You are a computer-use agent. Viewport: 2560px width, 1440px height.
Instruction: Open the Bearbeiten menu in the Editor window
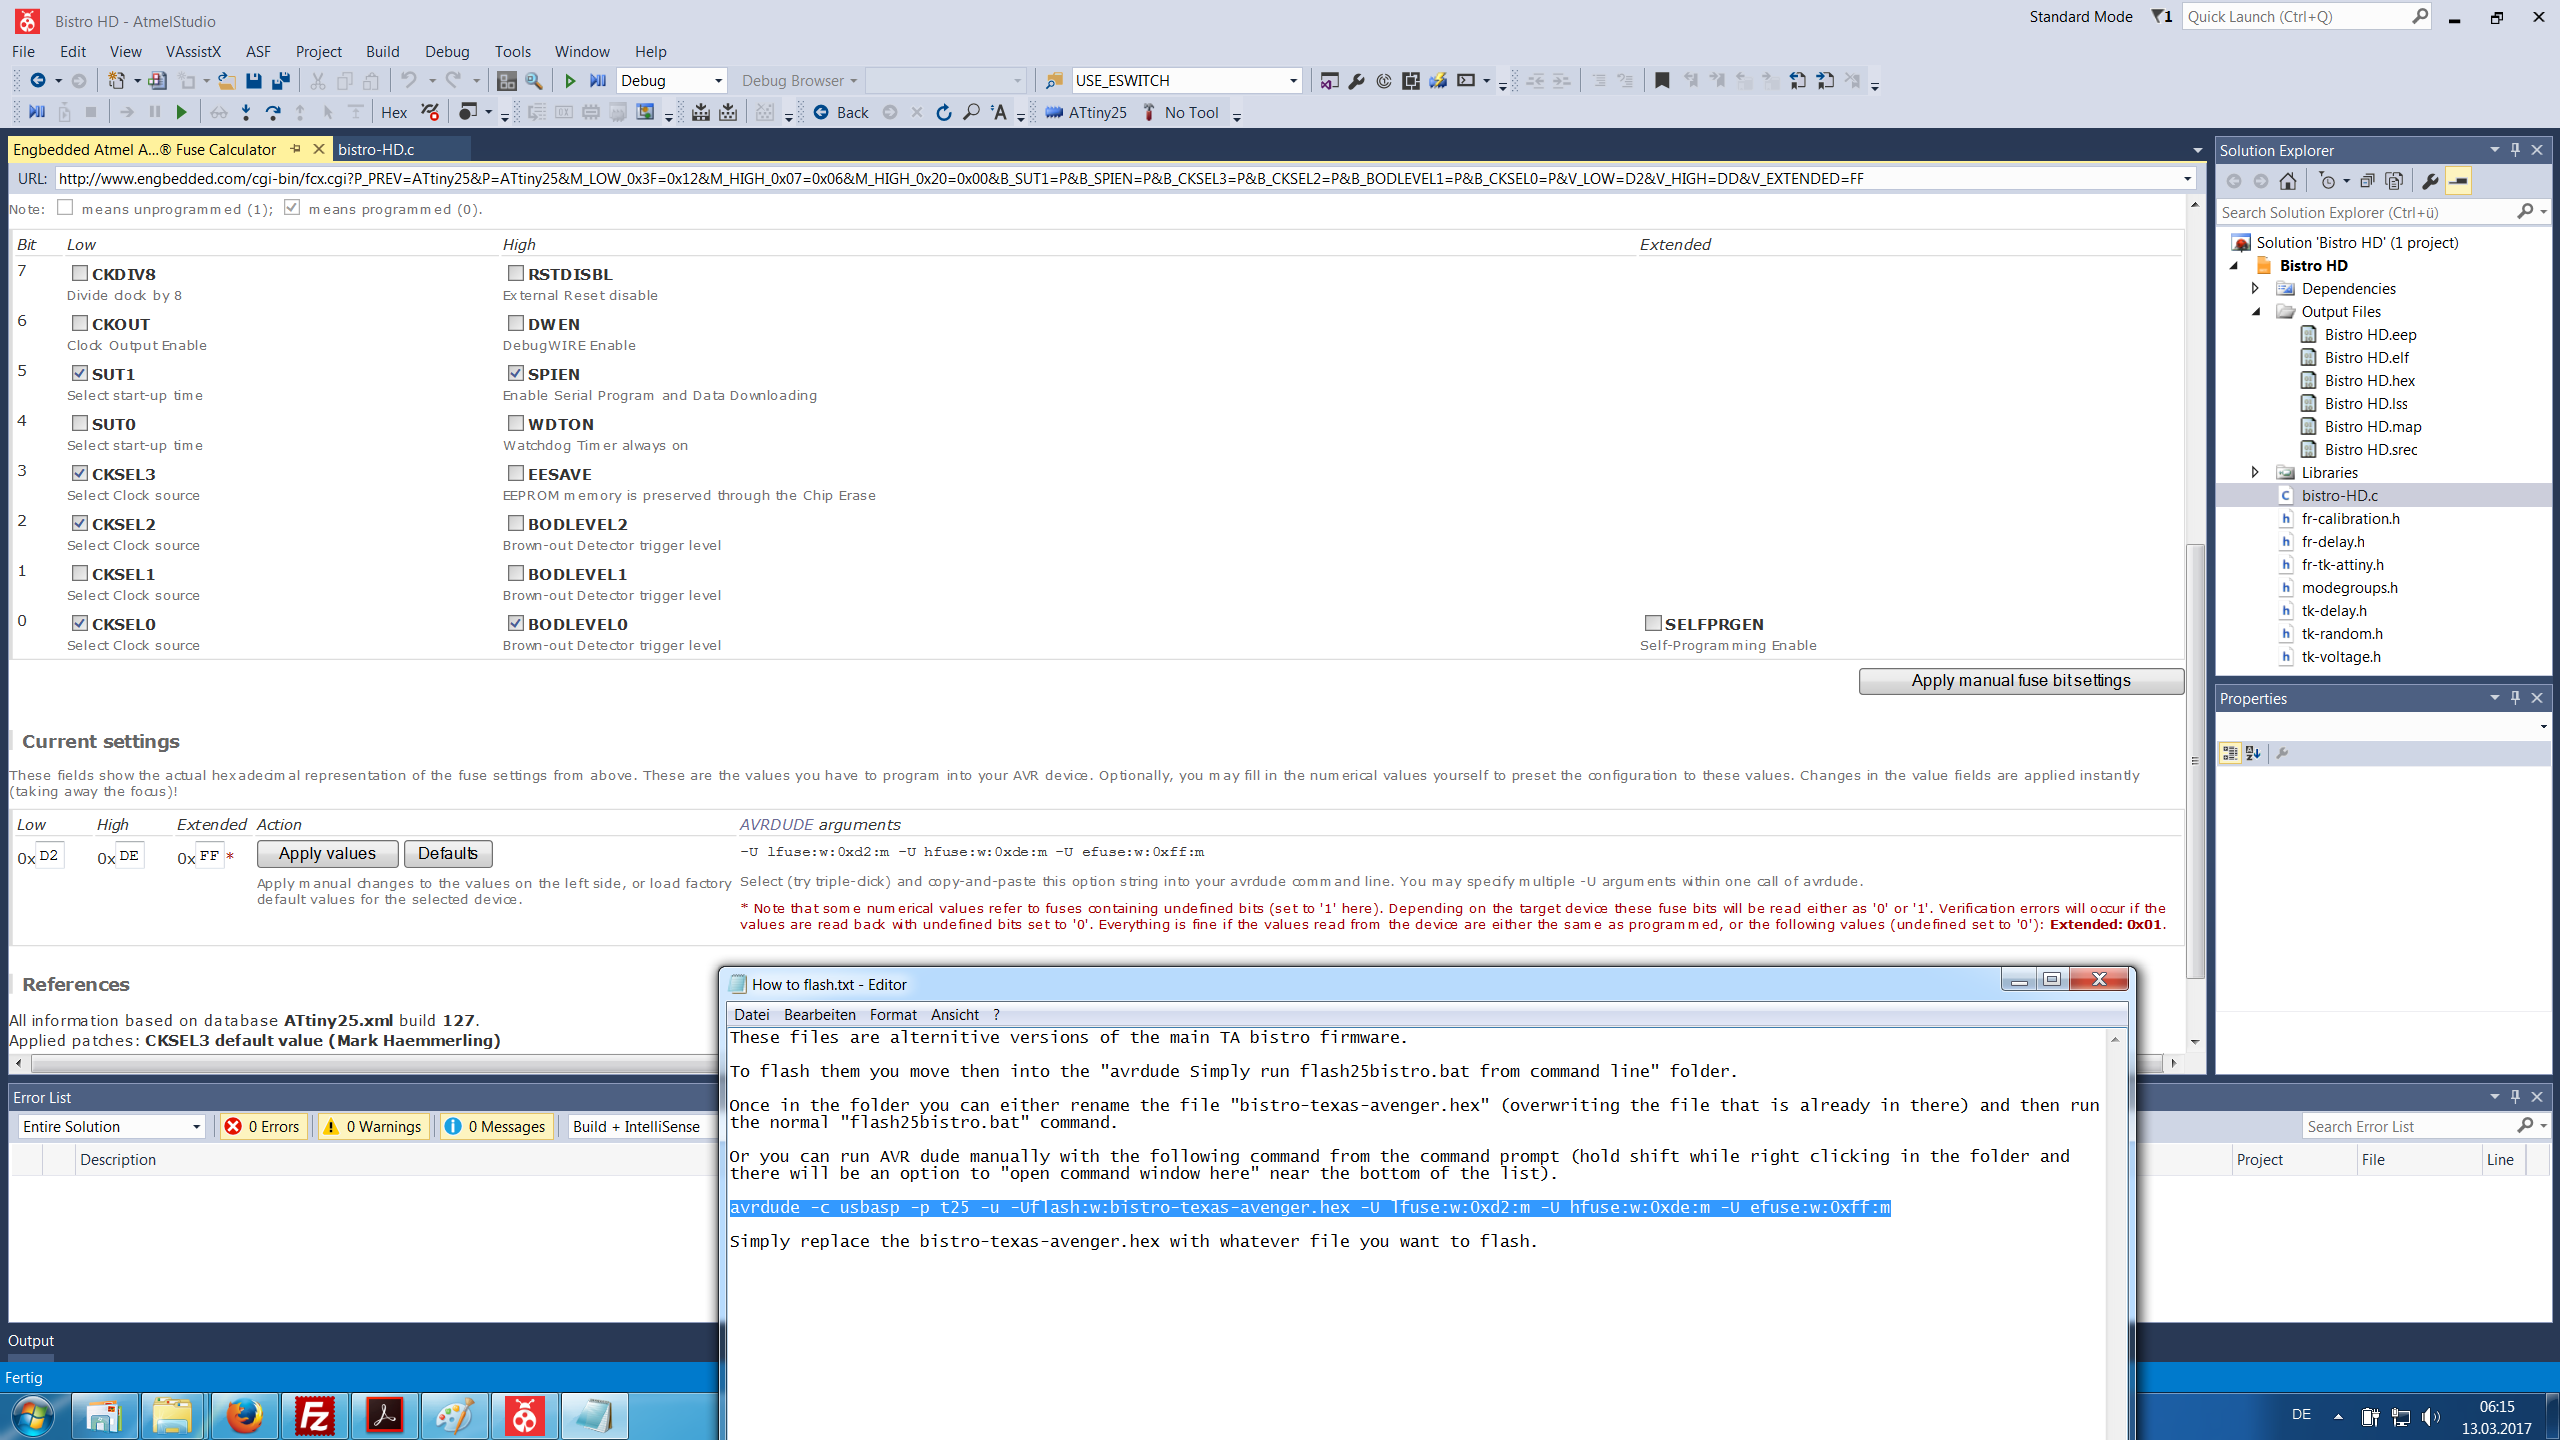tap(819, 1015)
